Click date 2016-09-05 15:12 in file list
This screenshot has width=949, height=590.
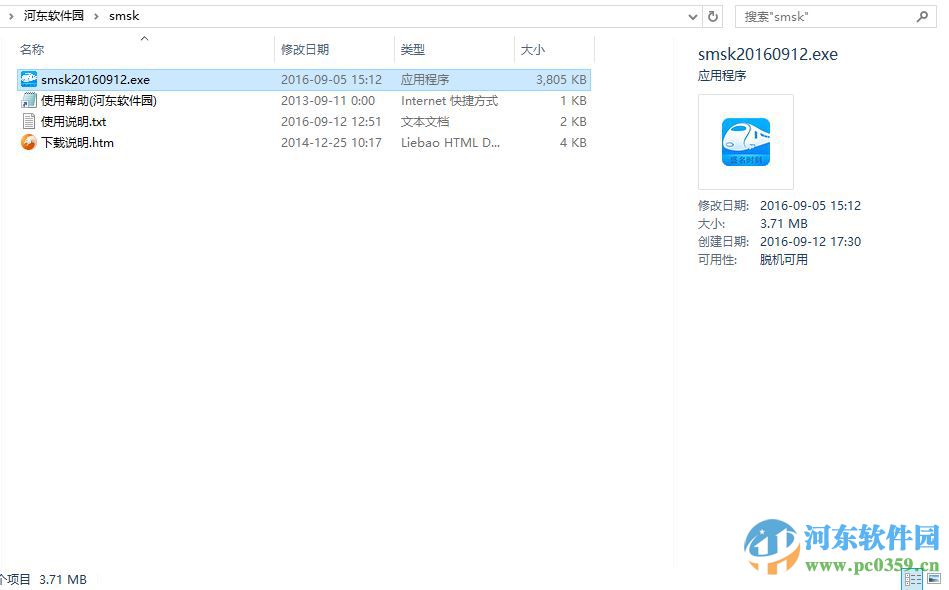331,79
